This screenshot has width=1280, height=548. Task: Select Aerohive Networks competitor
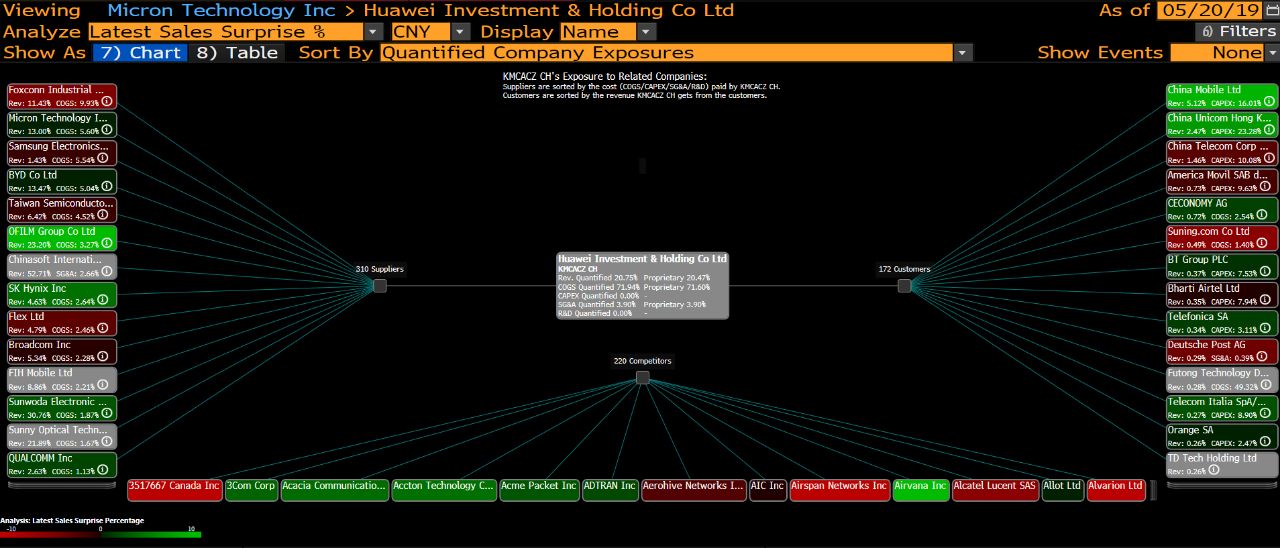694,490
